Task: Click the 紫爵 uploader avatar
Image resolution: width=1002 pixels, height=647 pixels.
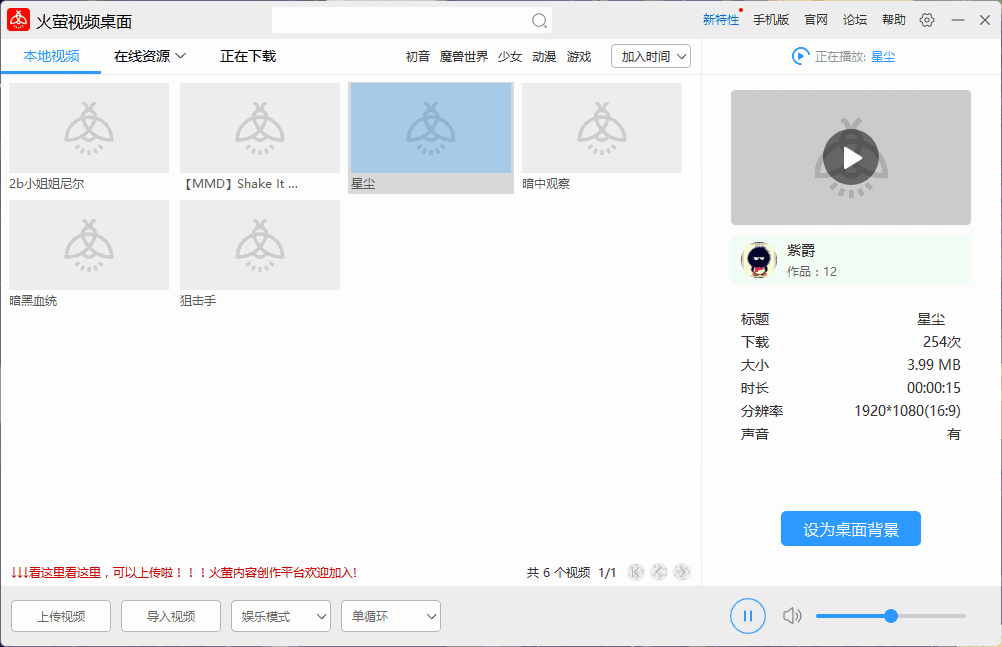Action: [x=758, y=259]
